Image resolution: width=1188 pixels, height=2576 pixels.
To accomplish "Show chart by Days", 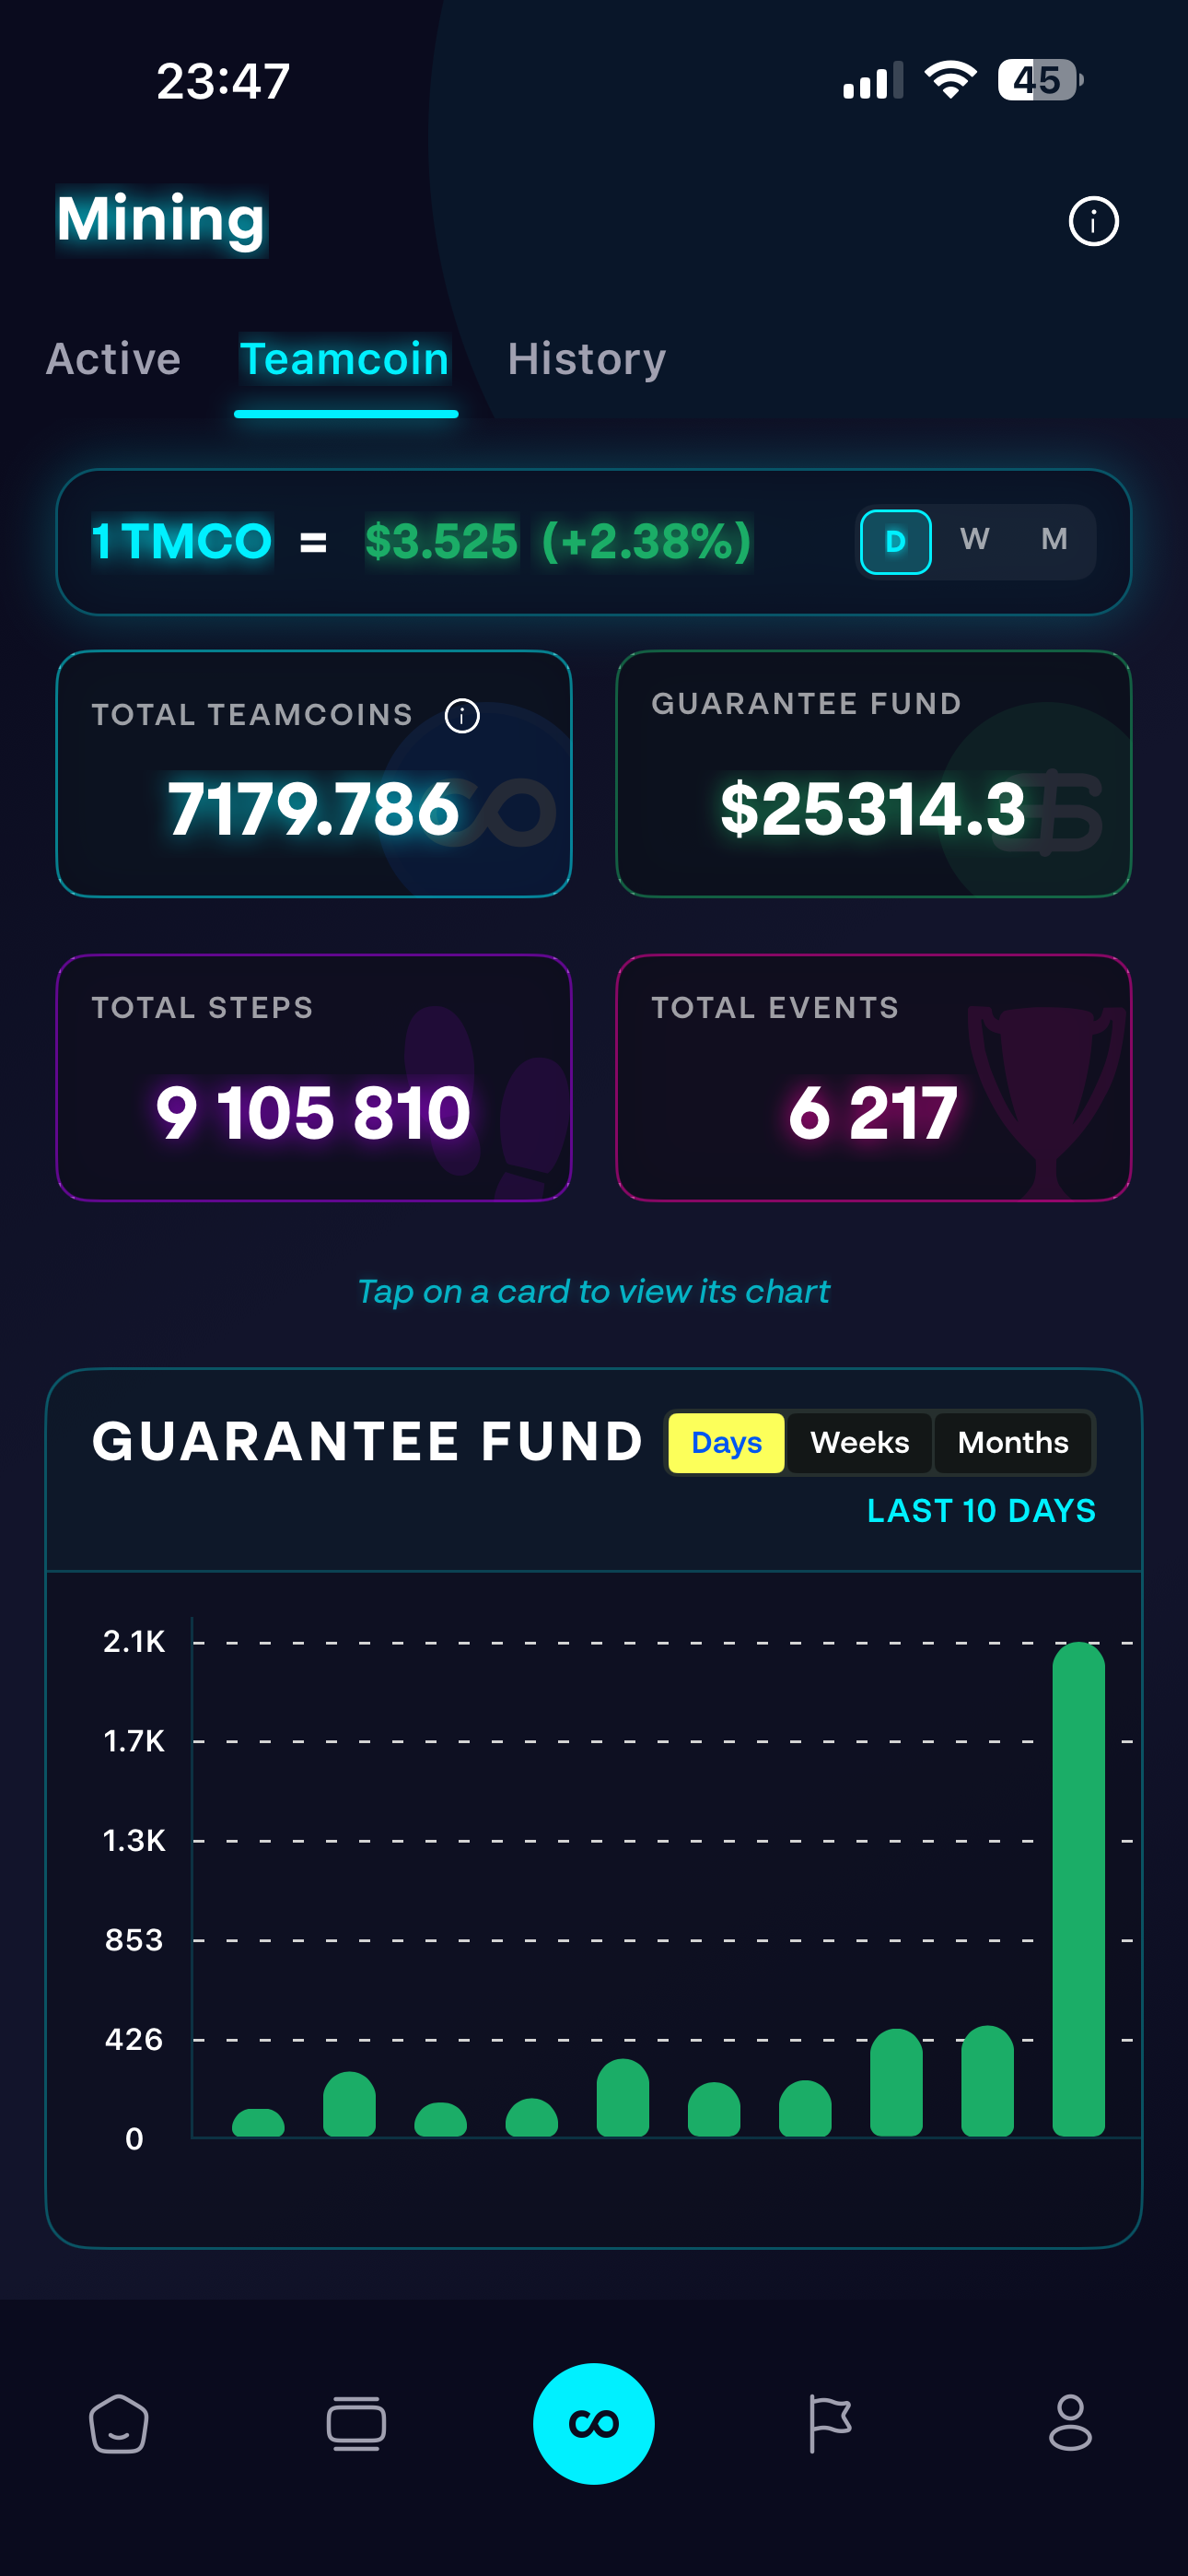I will coord(726,1443).
